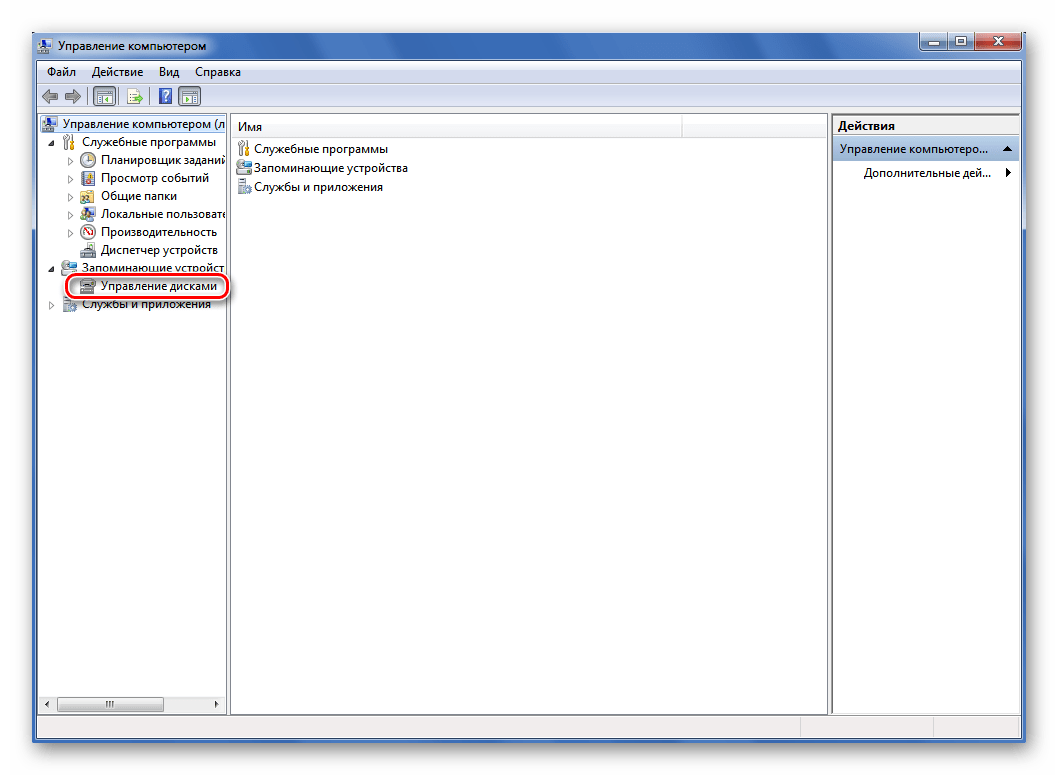Screen dimensions: 1058x775
Task: Toggle the console tree pane toolbar icon
Action: (104, 97)
